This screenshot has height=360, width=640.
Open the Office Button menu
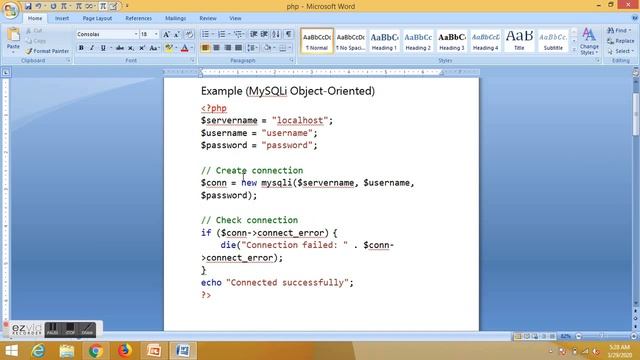[10, 10]
